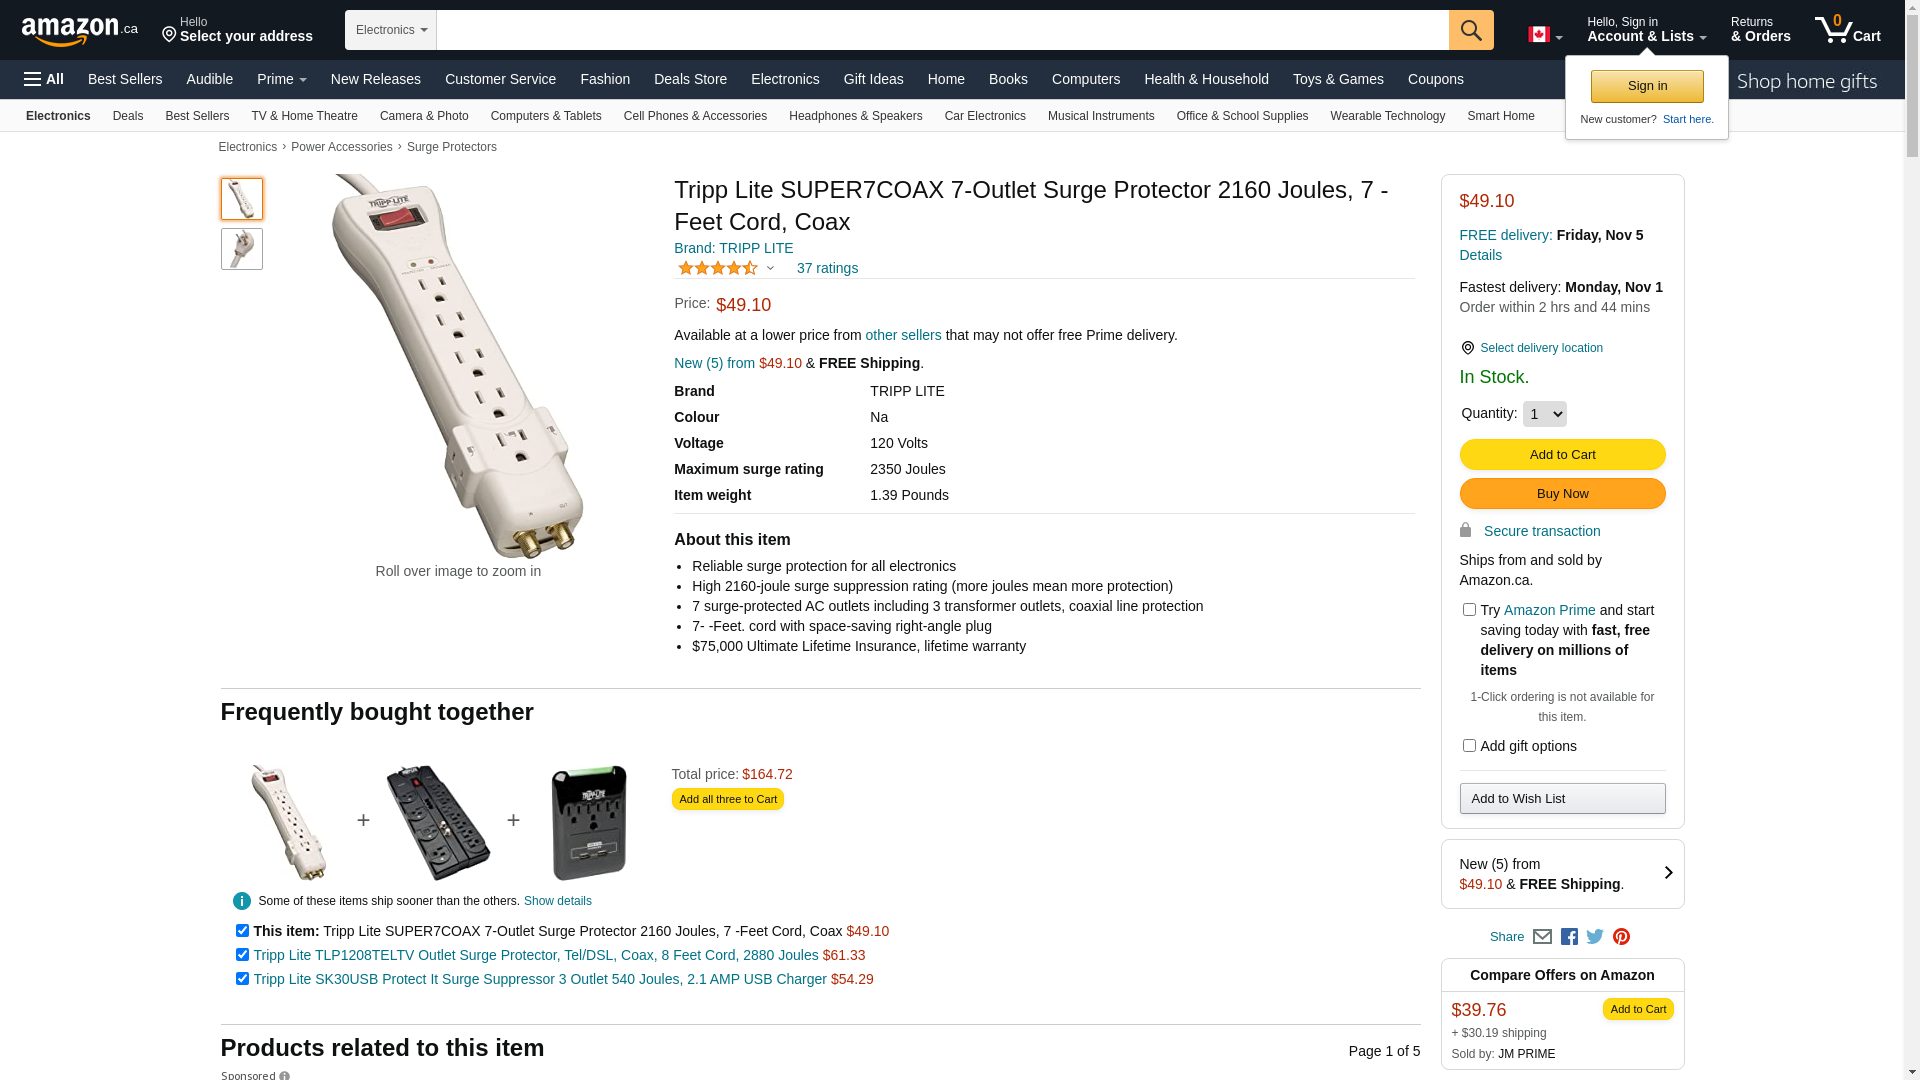This screenshot has height=1080, width=1920.
Task: Check the Add gift options box
Action: (1469, 746)
